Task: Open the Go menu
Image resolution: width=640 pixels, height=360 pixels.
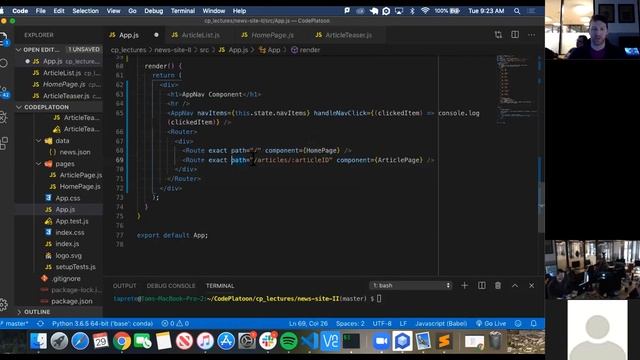Action: click(x=132, y=11)
